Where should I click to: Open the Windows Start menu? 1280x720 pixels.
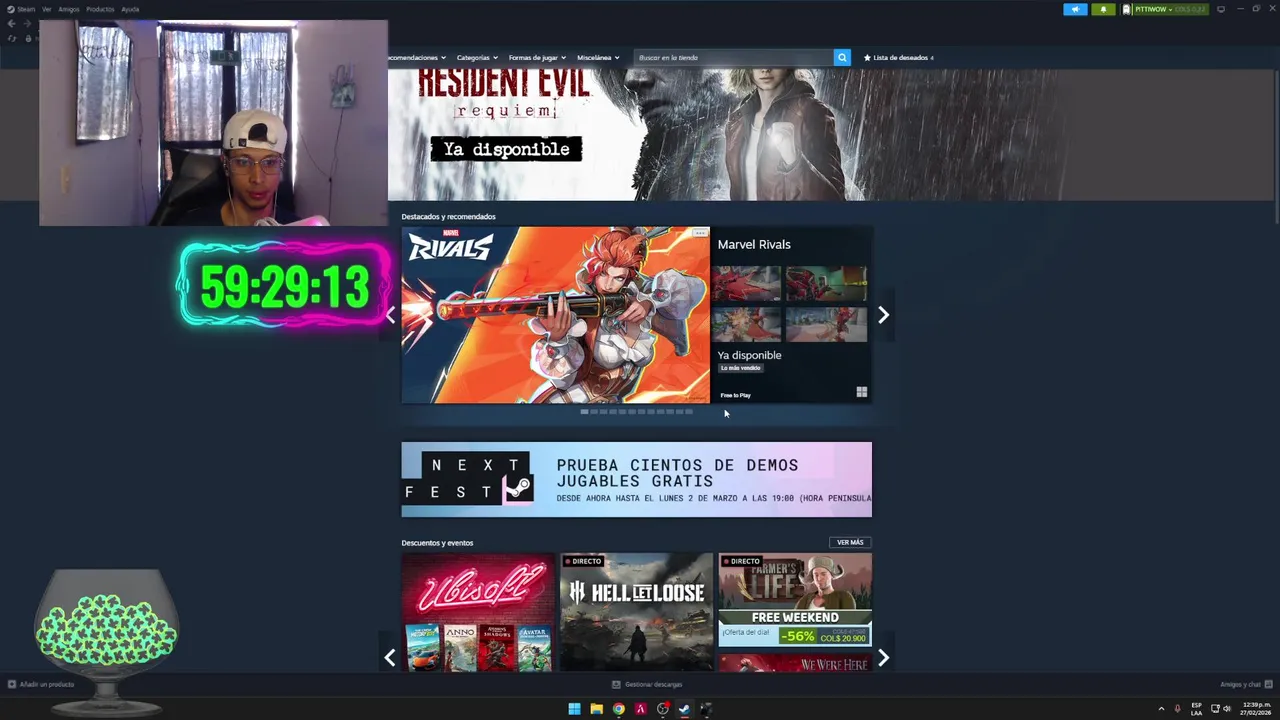tap(574, 709)
